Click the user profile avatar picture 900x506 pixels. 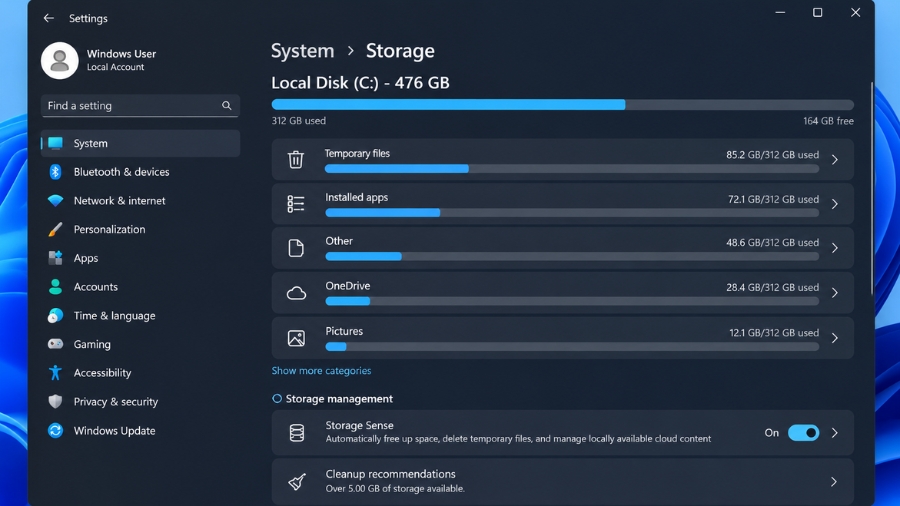click(60, 60)
